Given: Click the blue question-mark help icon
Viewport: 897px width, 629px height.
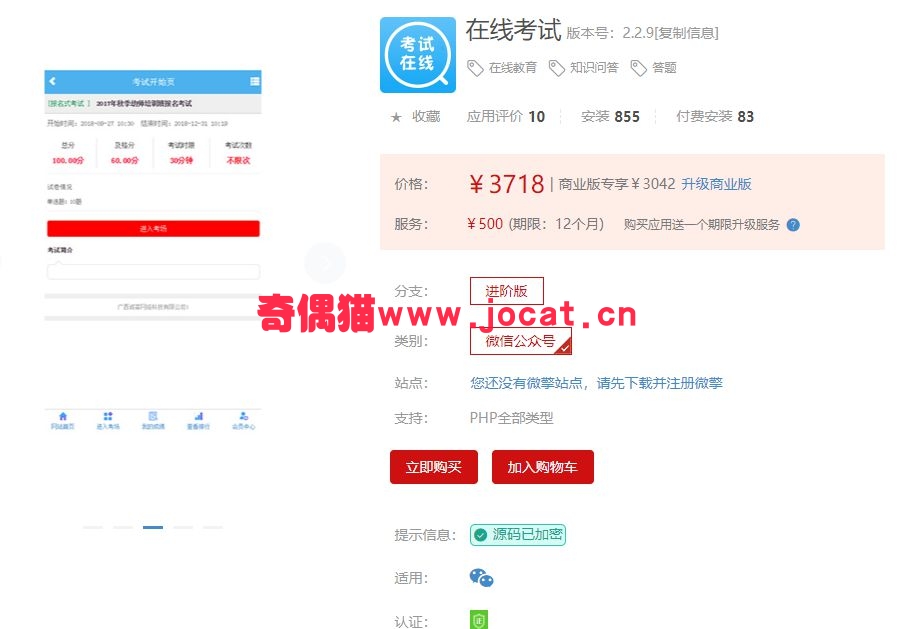Looking at the screenshot, I should pos(793,225).
